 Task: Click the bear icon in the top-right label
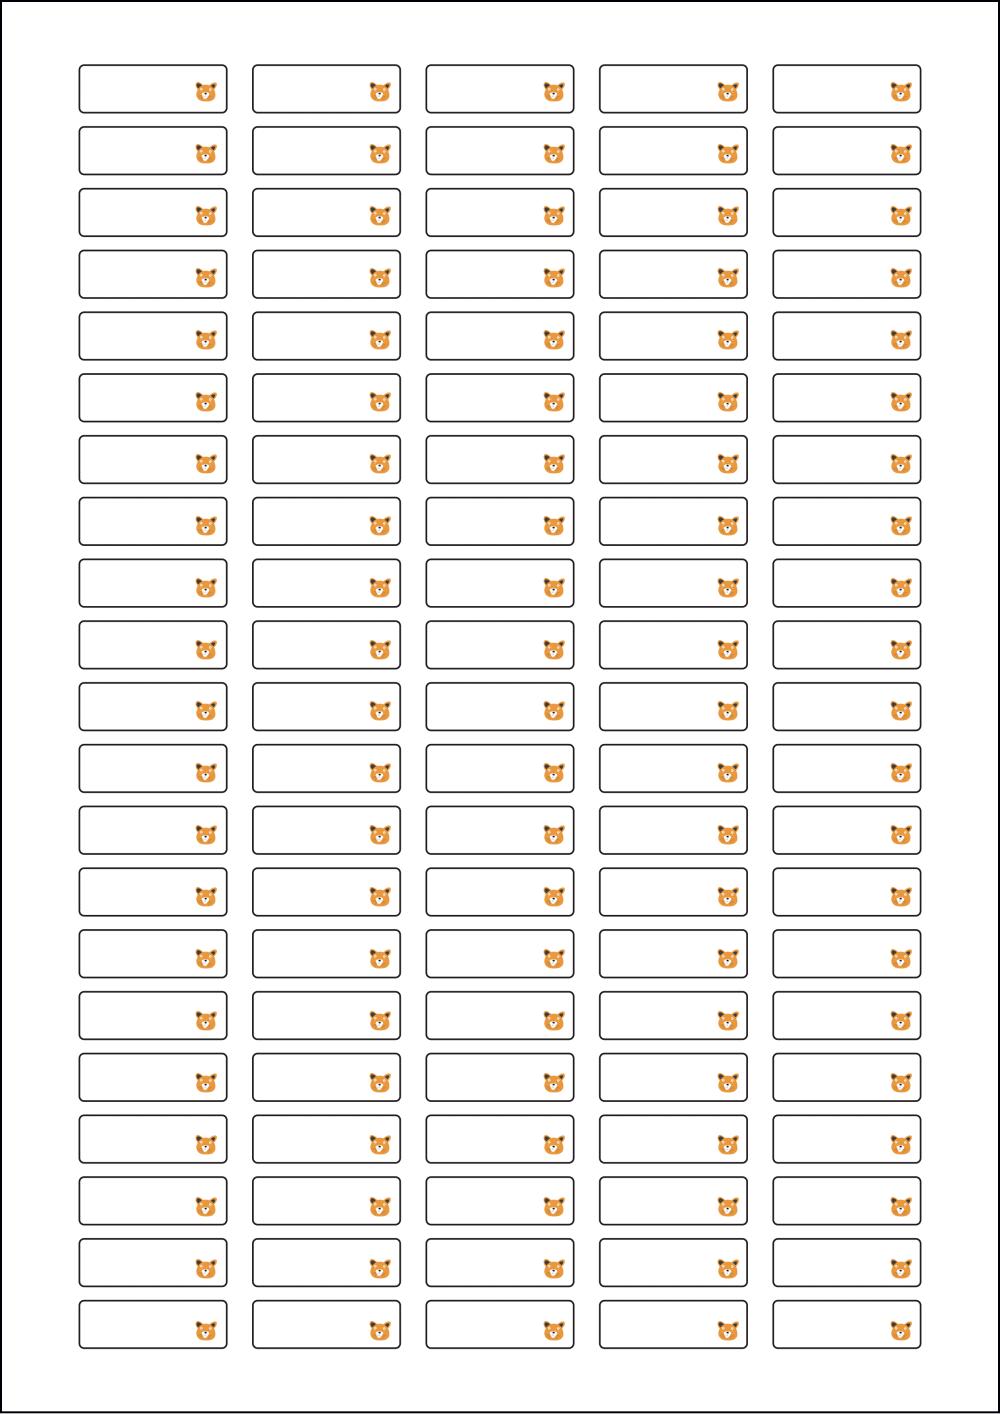[x=900, y=92]
